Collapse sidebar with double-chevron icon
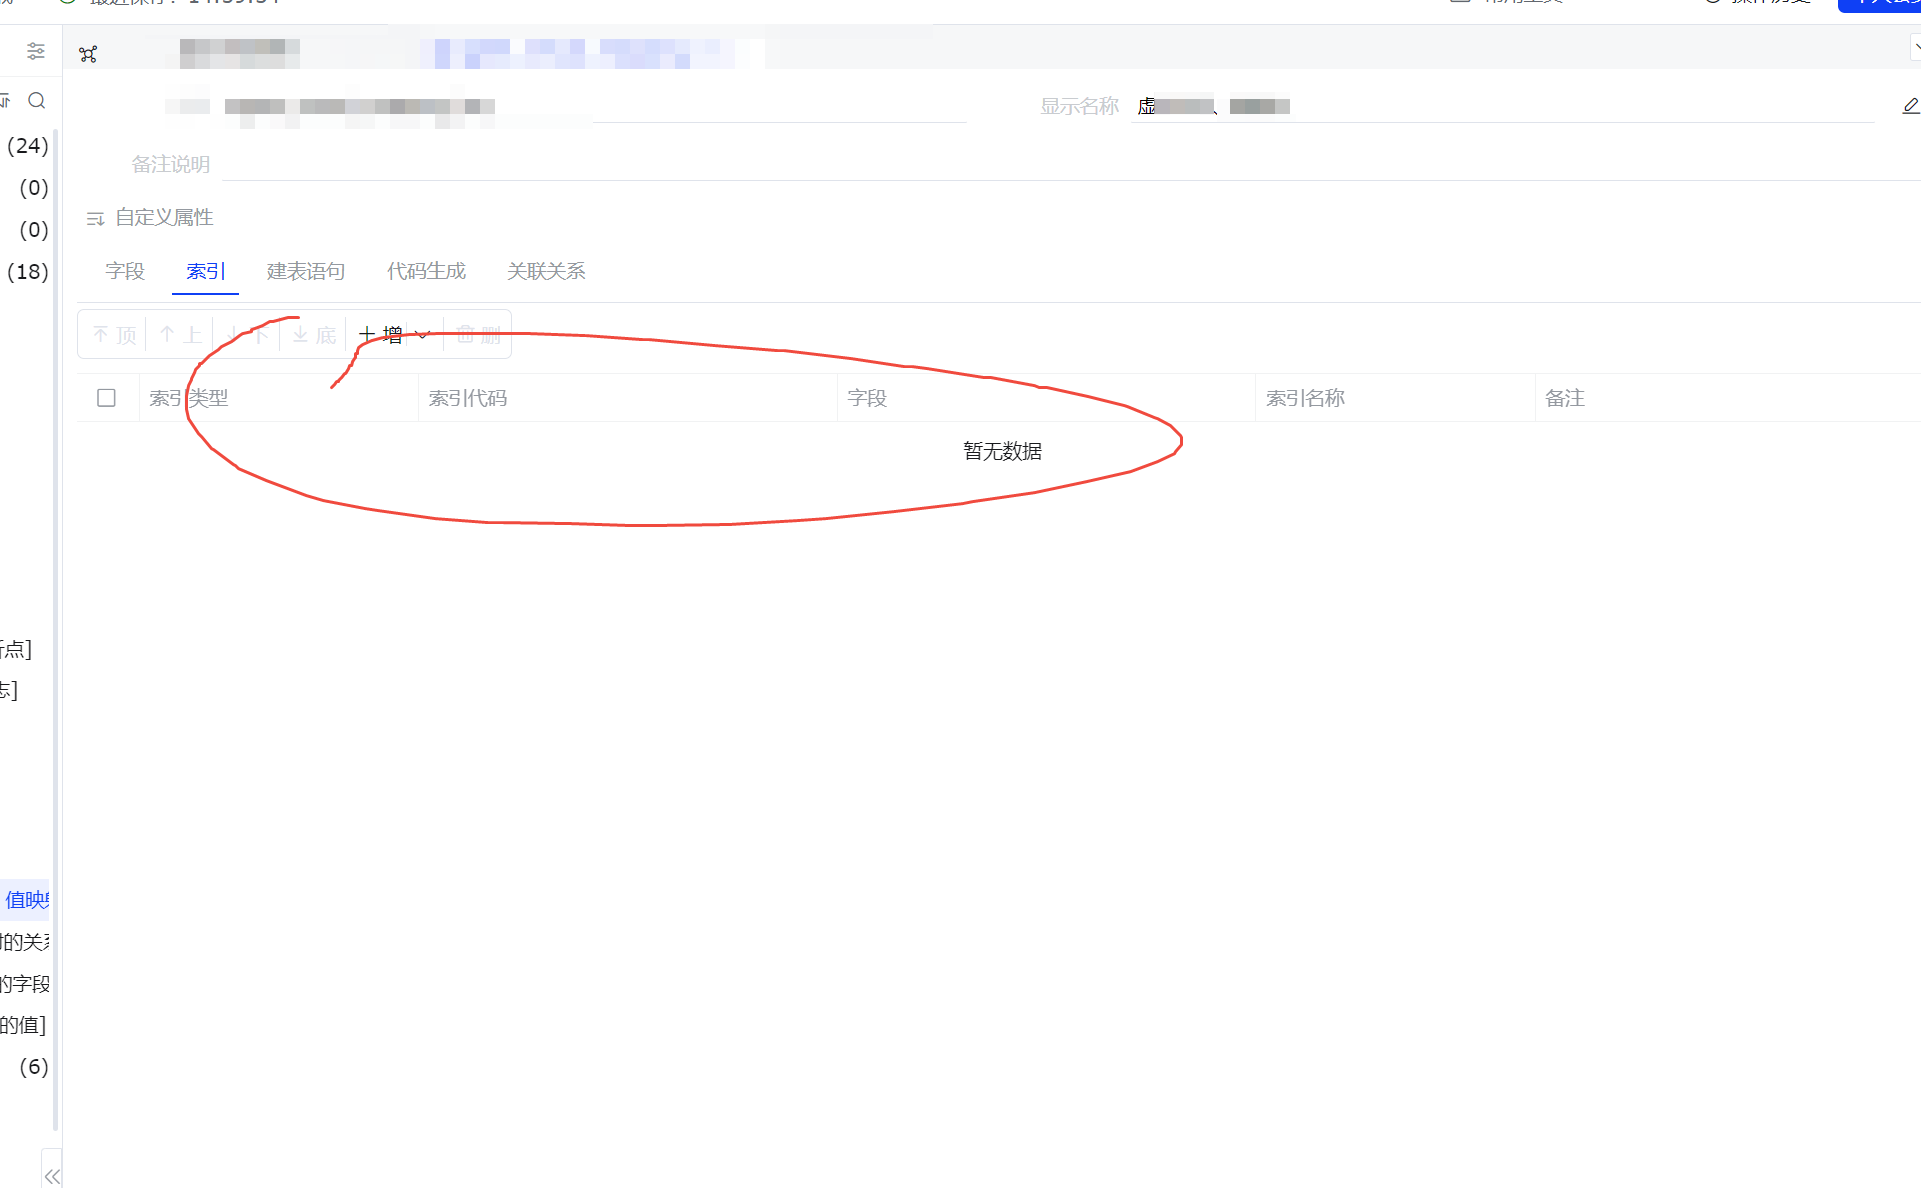This screenshot has height=1188, width=1921. tap(52, 1176)
